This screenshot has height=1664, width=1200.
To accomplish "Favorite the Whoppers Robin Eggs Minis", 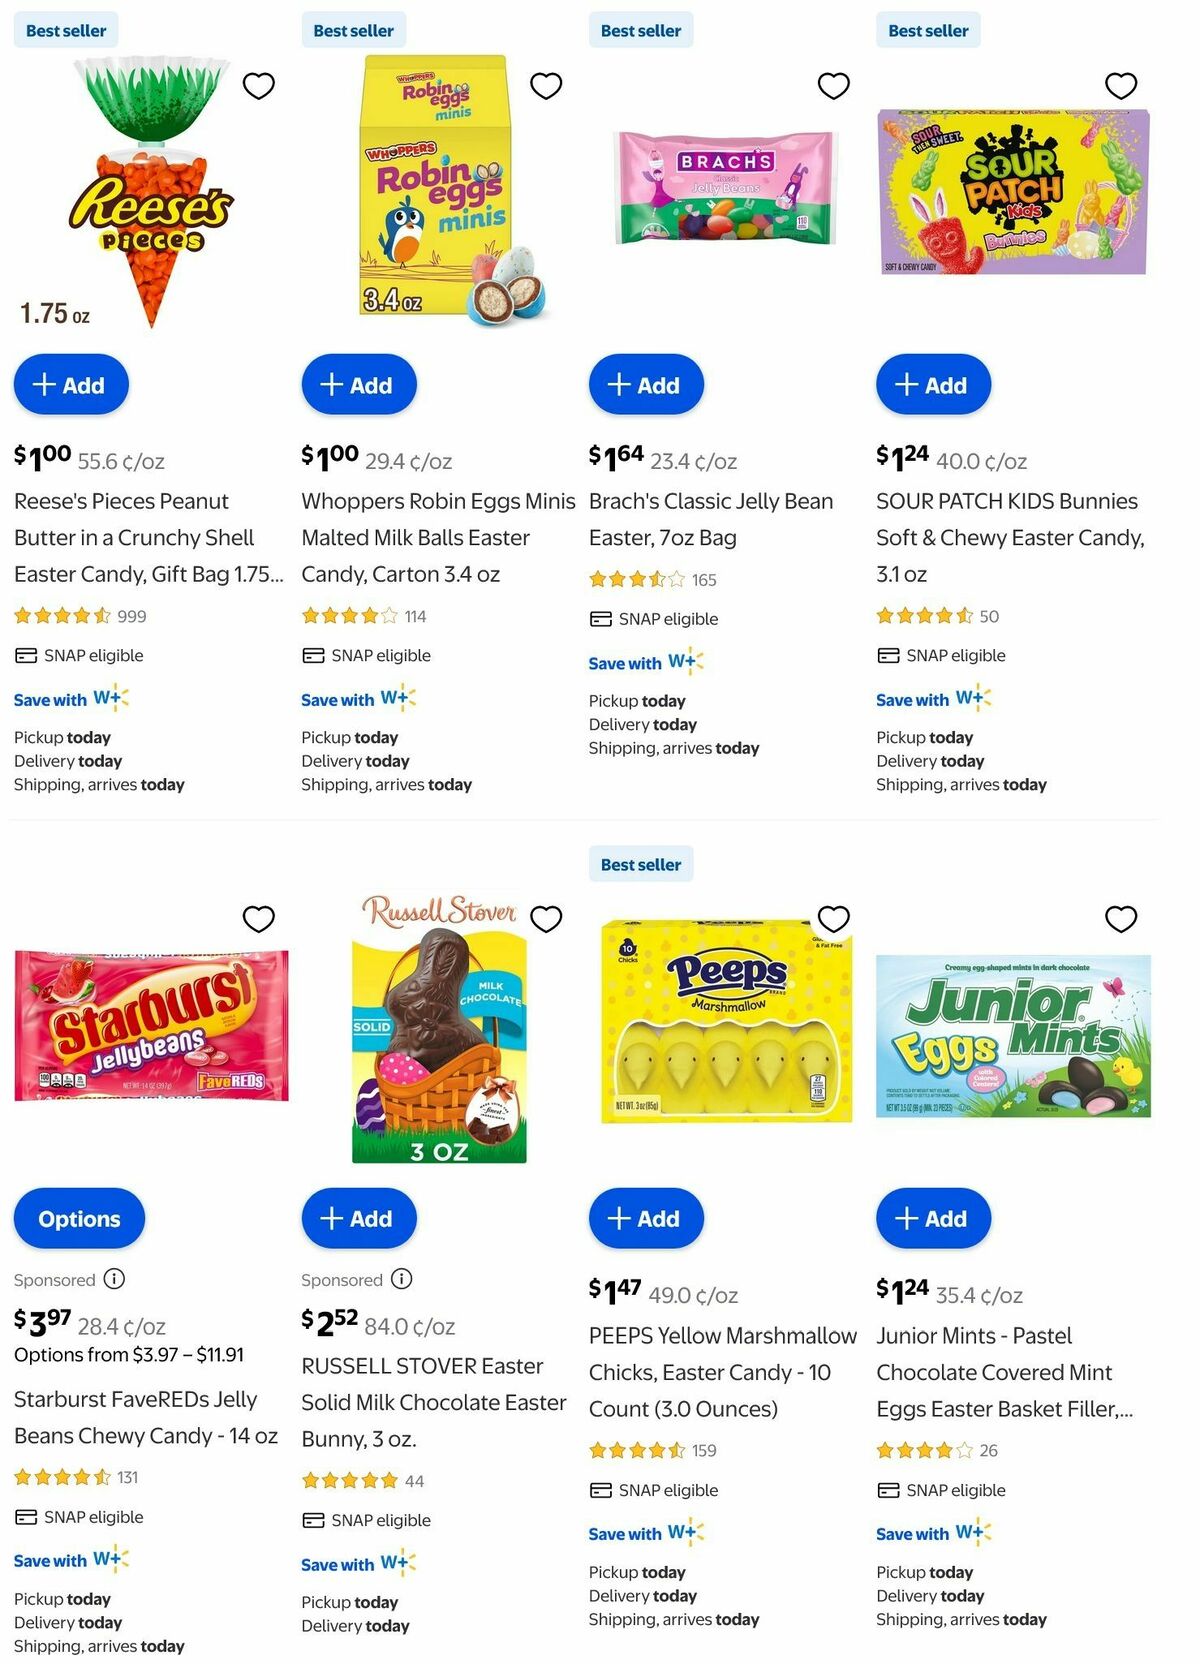I will (547, 86).
